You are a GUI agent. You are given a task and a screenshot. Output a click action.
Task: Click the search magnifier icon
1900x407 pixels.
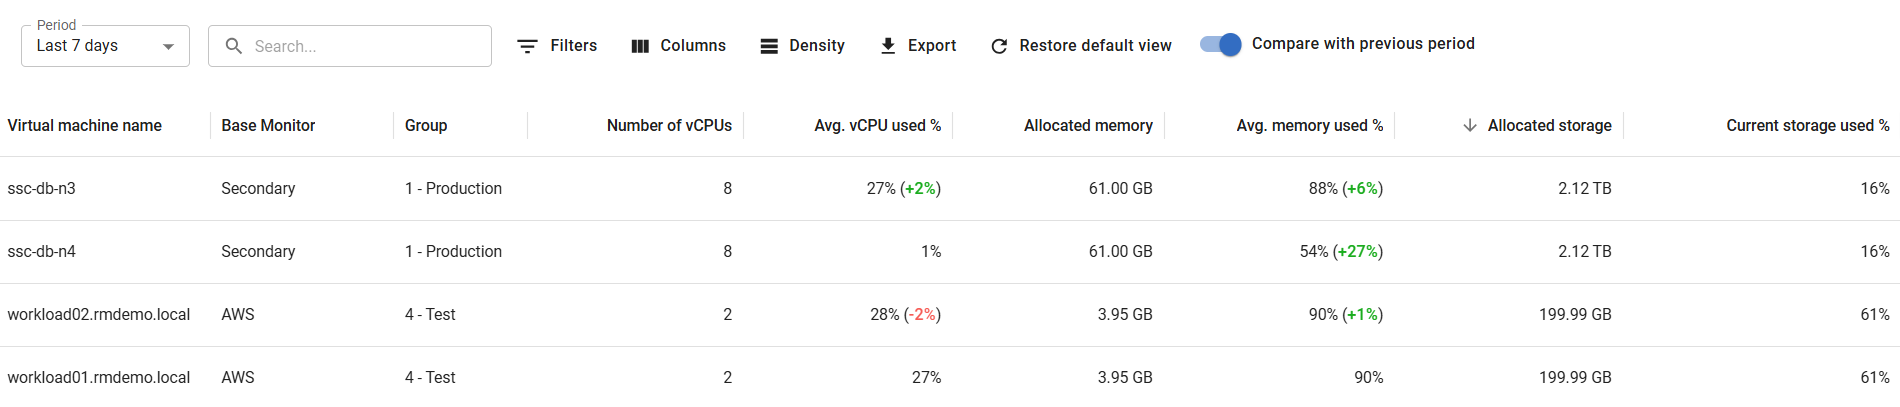pyautogui.click(x=234, y=46)
